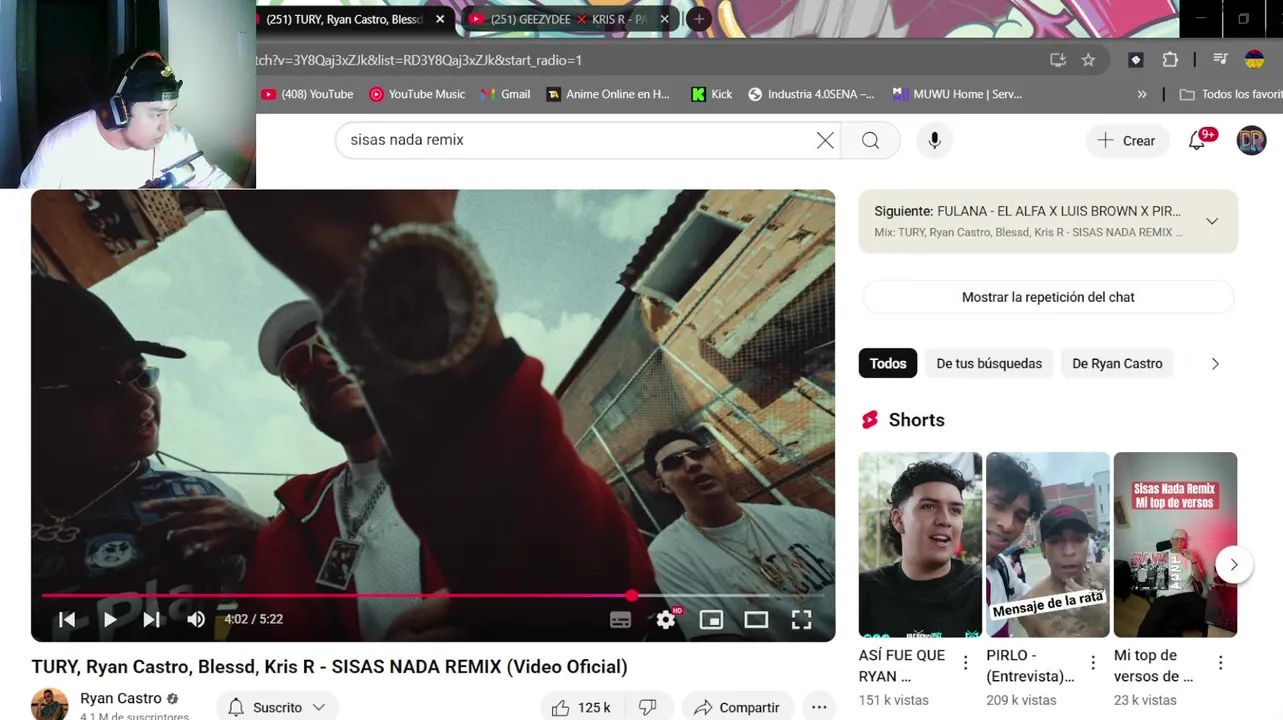Click the install/cast icon in address bar
This screenshot has height=720, width=1283.
[x=1058, y=60]
